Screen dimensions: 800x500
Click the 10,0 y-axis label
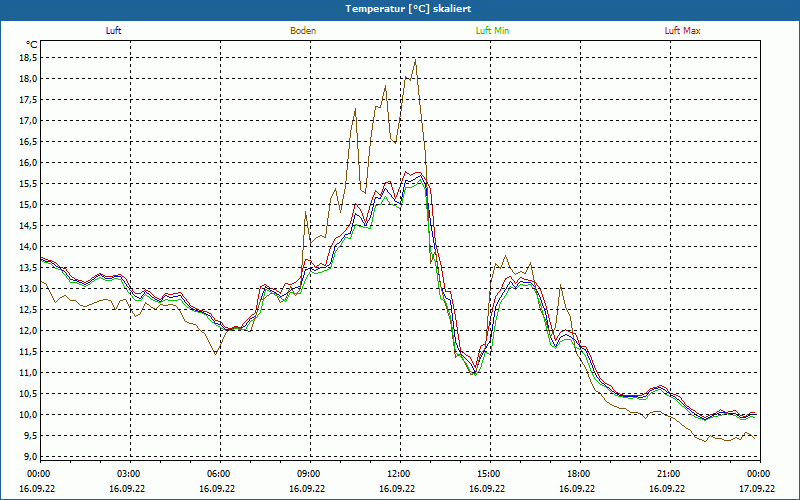click(28, 414)
